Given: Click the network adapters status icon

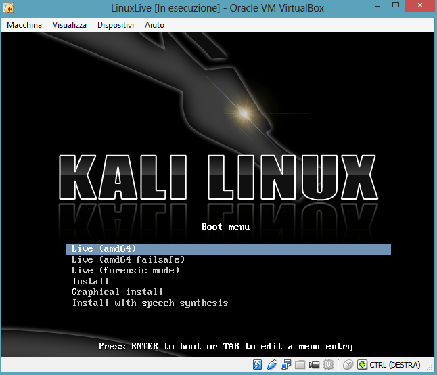Looking at the screenshot, I should 286,365.
